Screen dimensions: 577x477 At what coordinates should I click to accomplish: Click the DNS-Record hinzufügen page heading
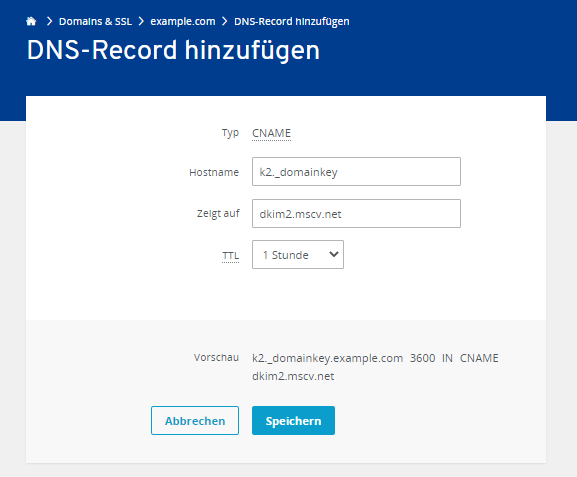(x=173, y=50)
